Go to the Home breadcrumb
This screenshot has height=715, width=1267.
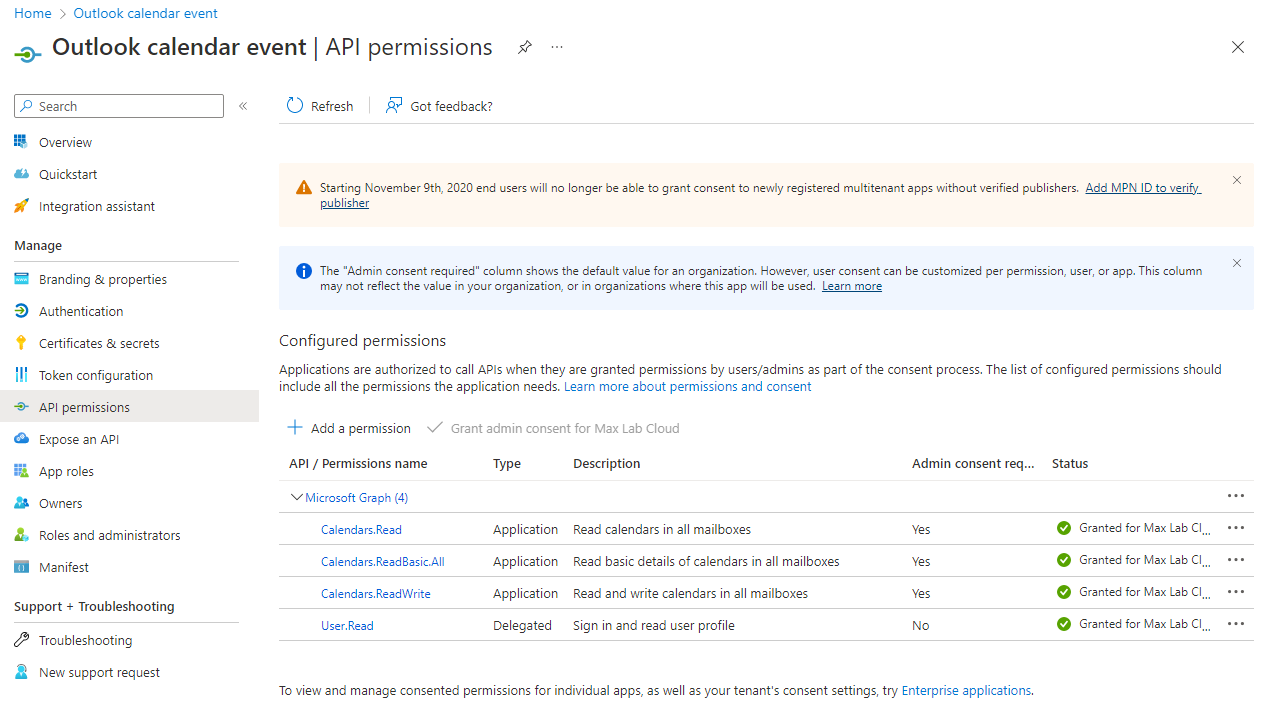click(33, 13)
